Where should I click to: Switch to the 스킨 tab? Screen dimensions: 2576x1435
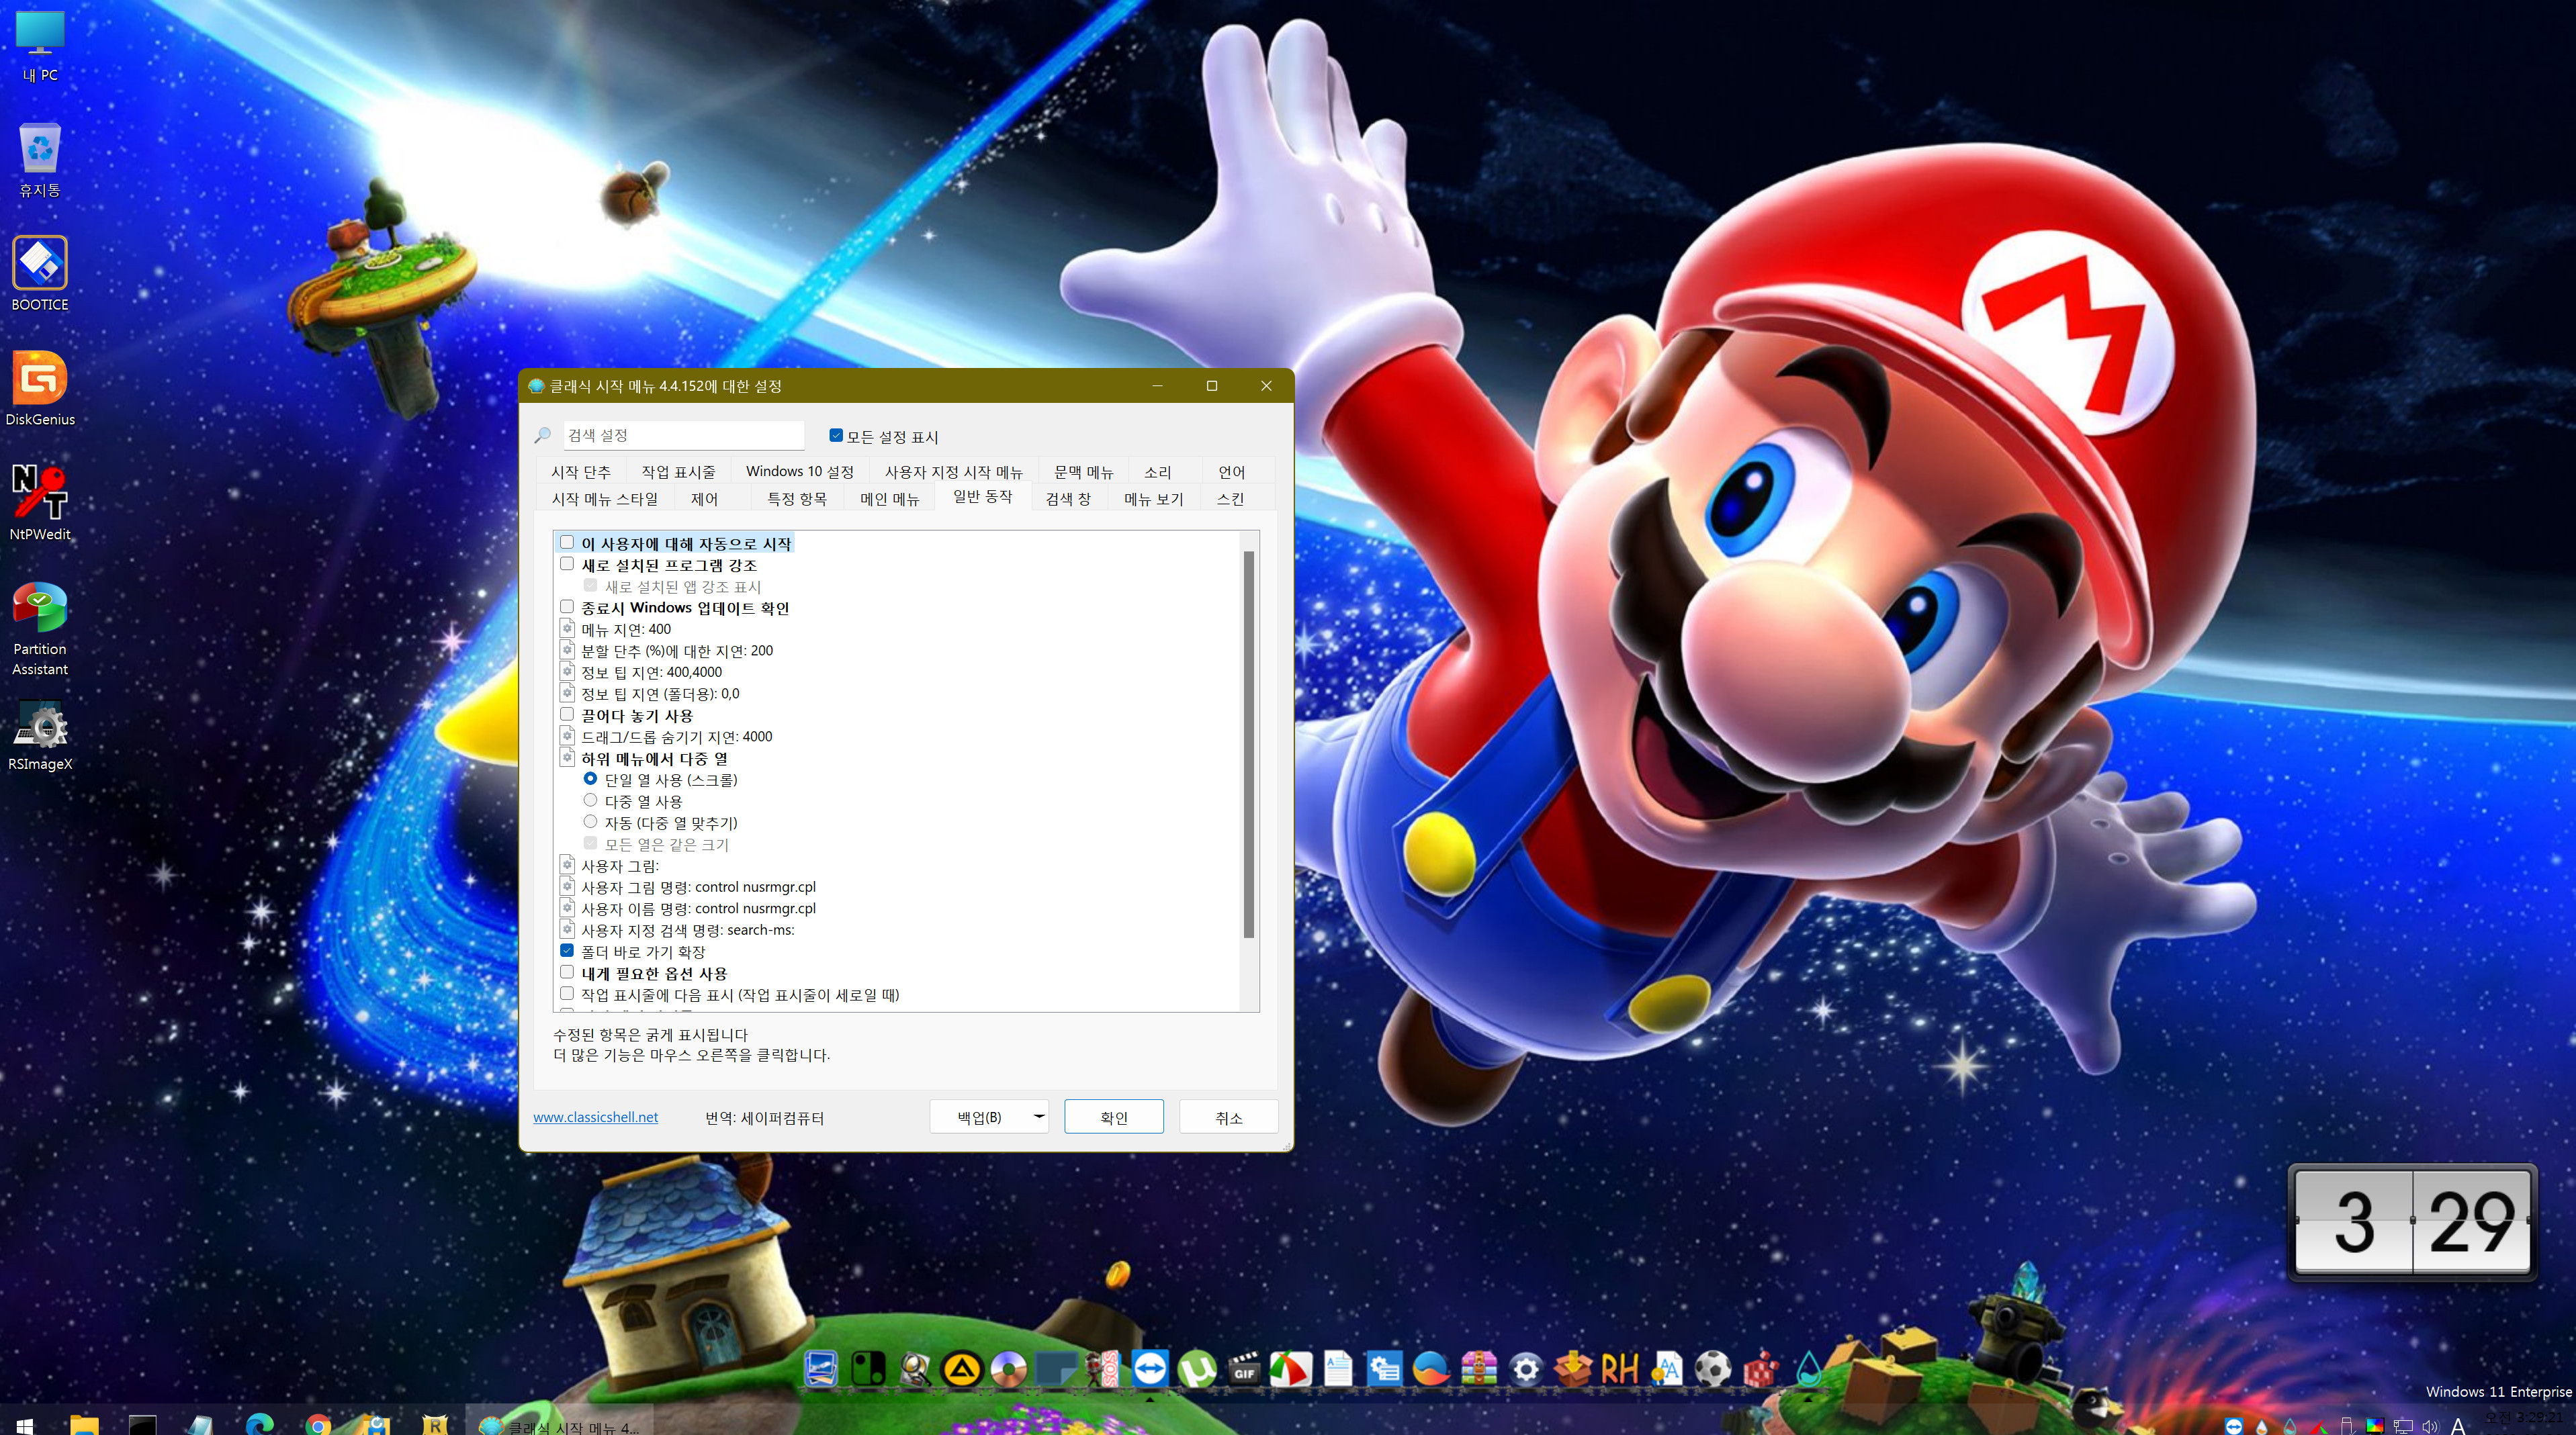[1230, 498]
